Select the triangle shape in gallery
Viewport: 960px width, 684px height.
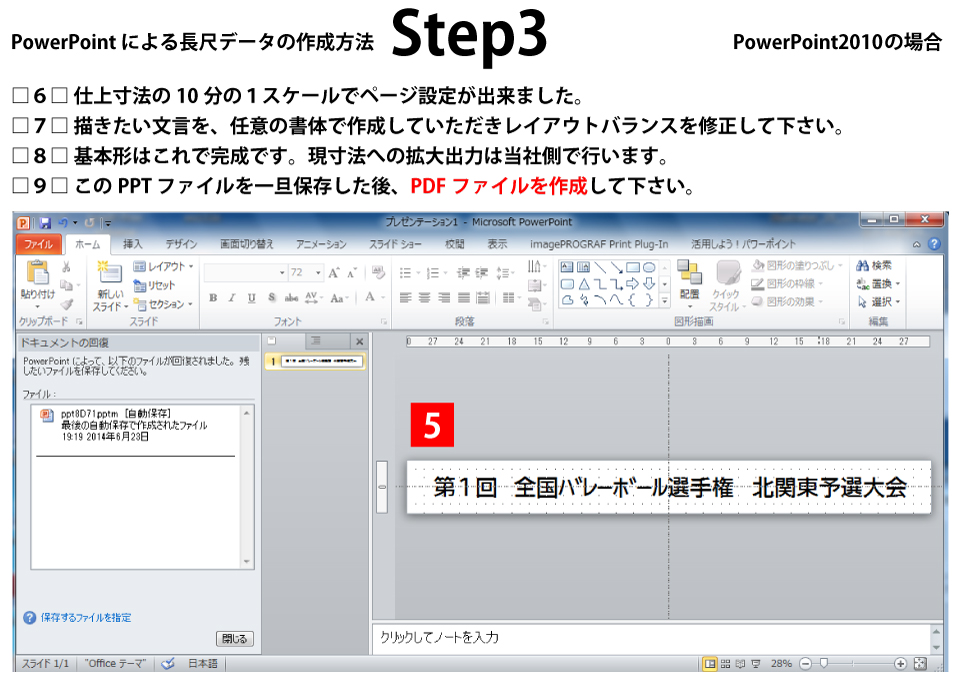tap(583, 284)
